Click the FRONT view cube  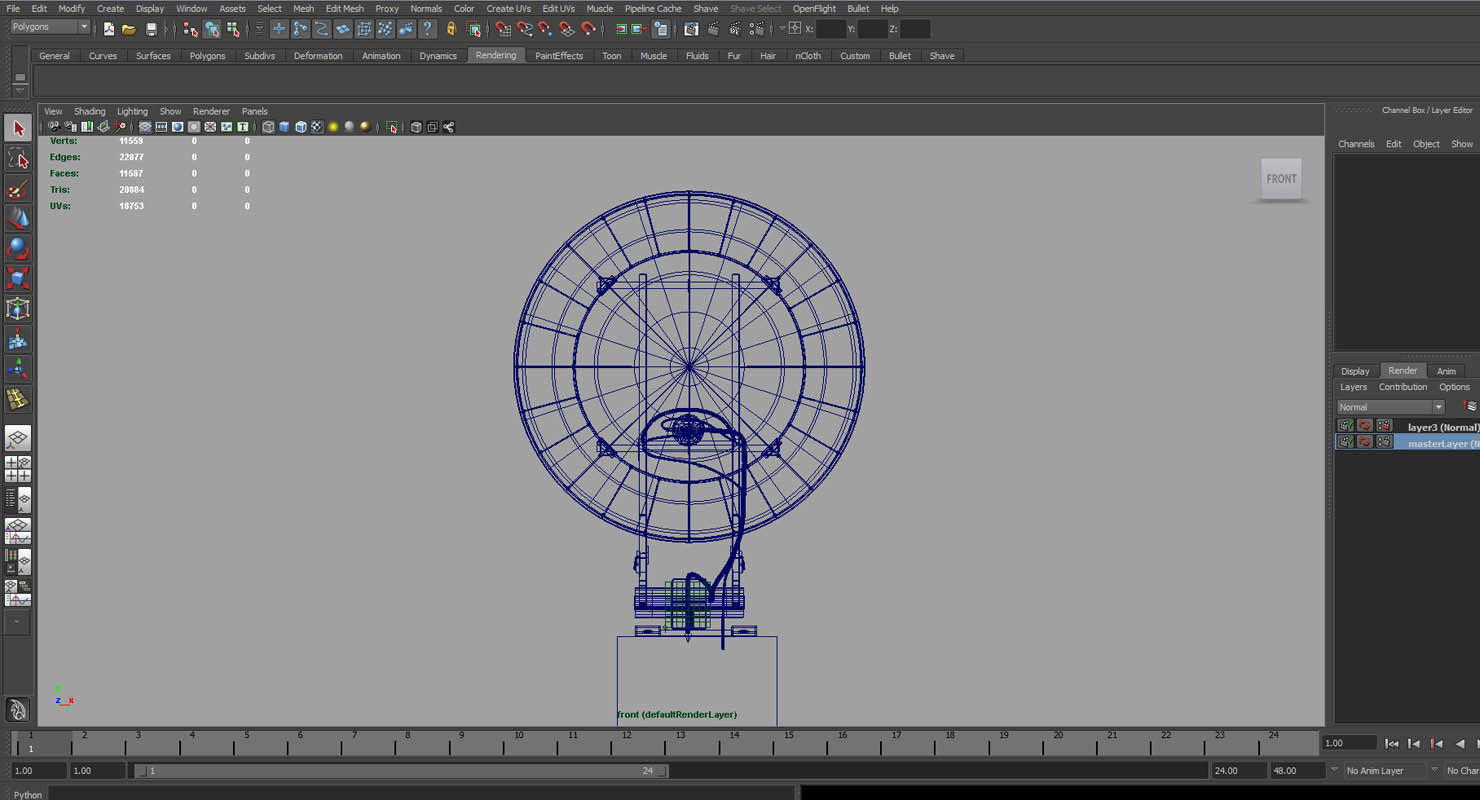click(x=1281, y=179)
